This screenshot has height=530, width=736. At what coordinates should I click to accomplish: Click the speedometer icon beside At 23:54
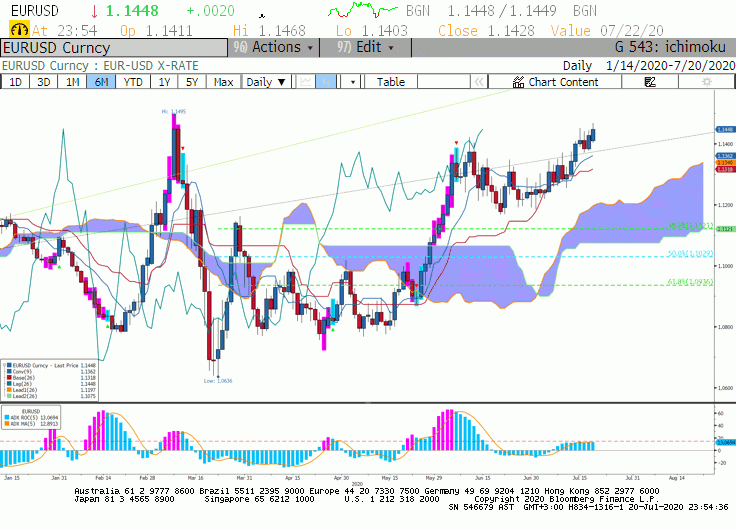coord(19,30)
